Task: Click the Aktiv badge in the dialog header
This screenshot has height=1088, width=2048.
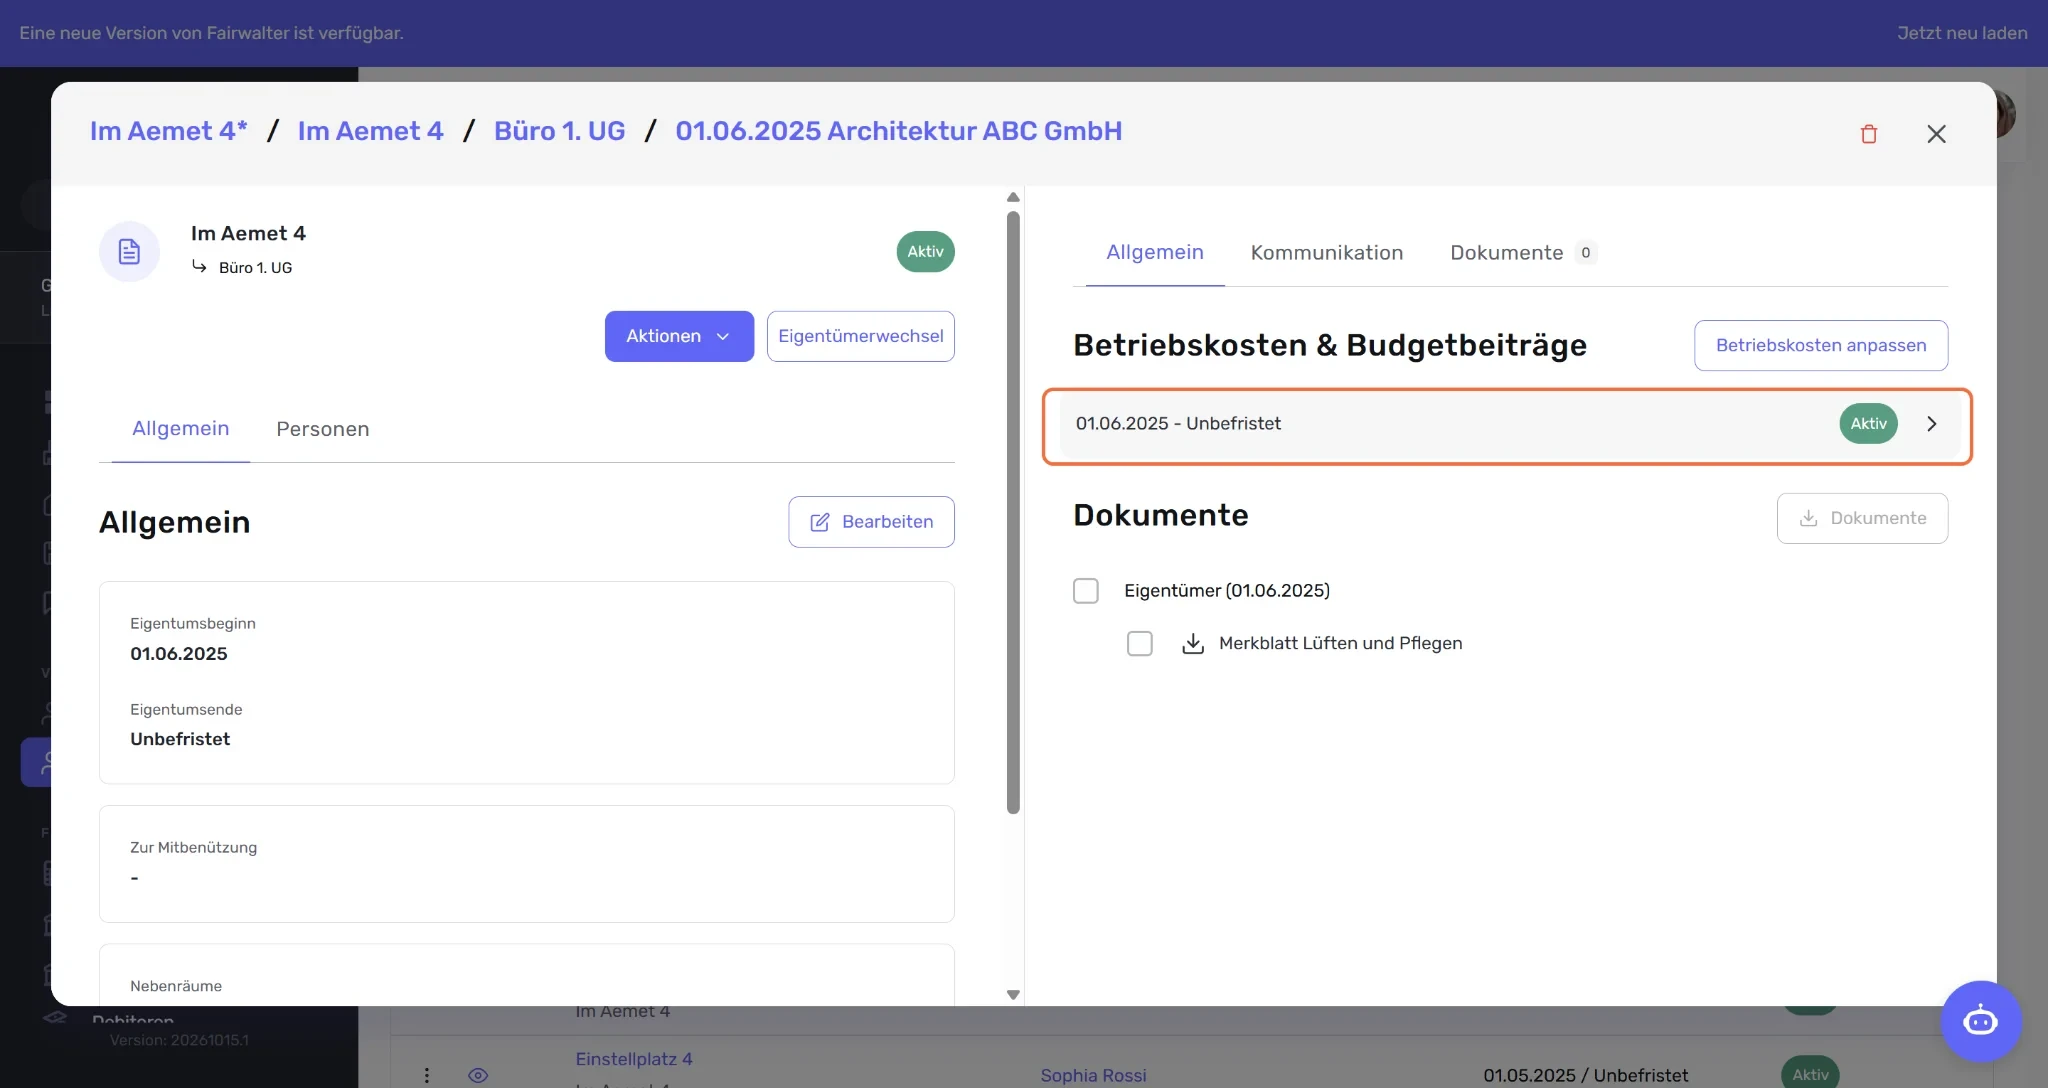Action: (925, 252)
